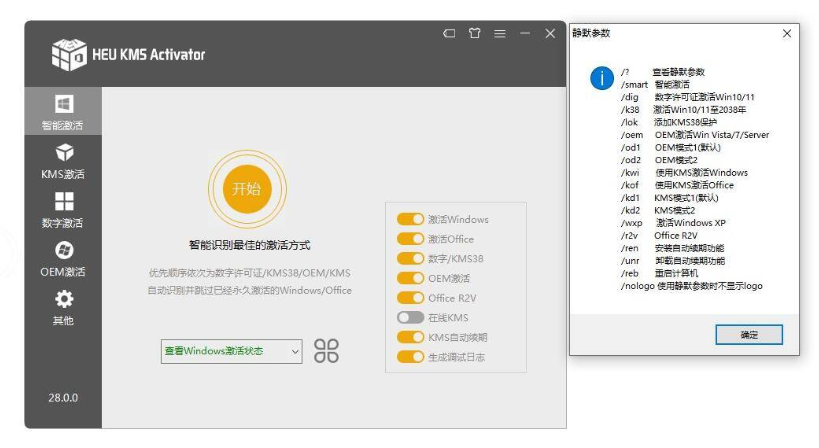Minimize the HEU KMS Activator window
This screenshot has height=448, width=819.
point(525,33)
